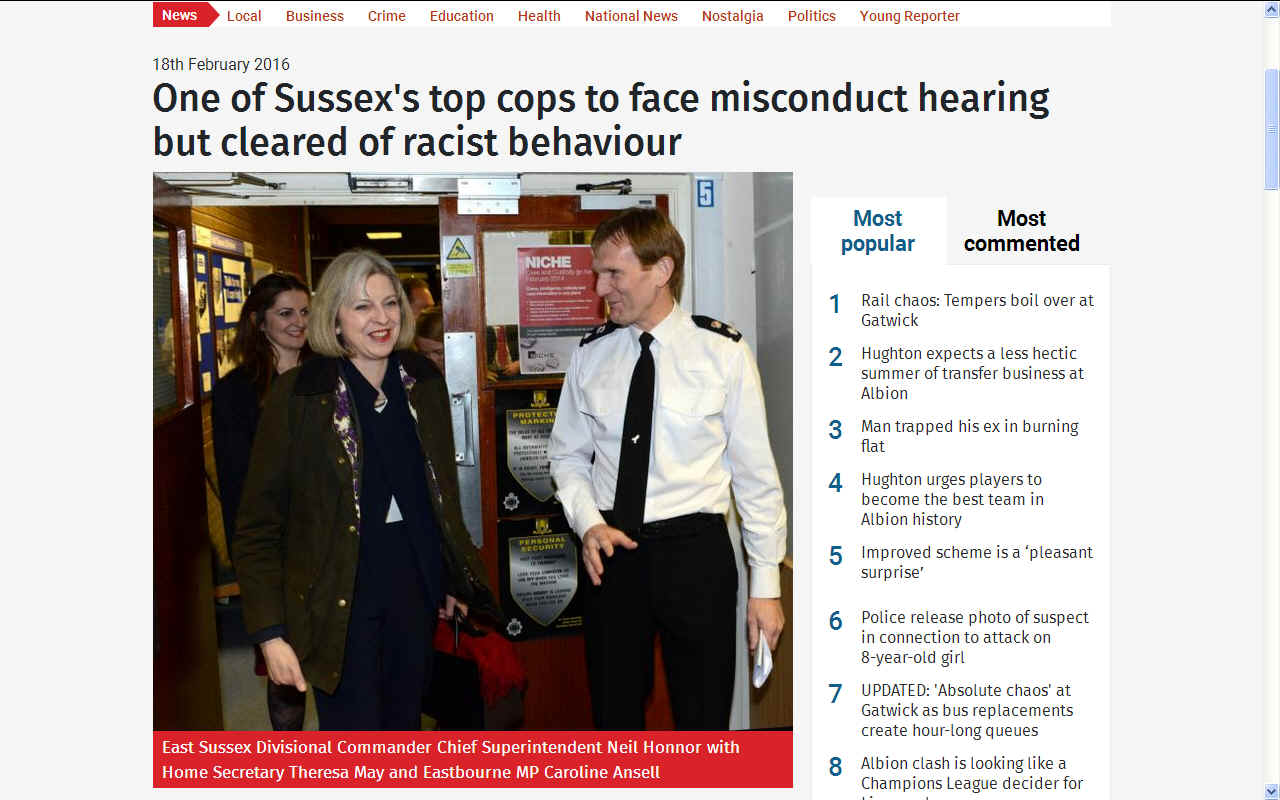Open the Young Reporter section

tap(910, 16)
